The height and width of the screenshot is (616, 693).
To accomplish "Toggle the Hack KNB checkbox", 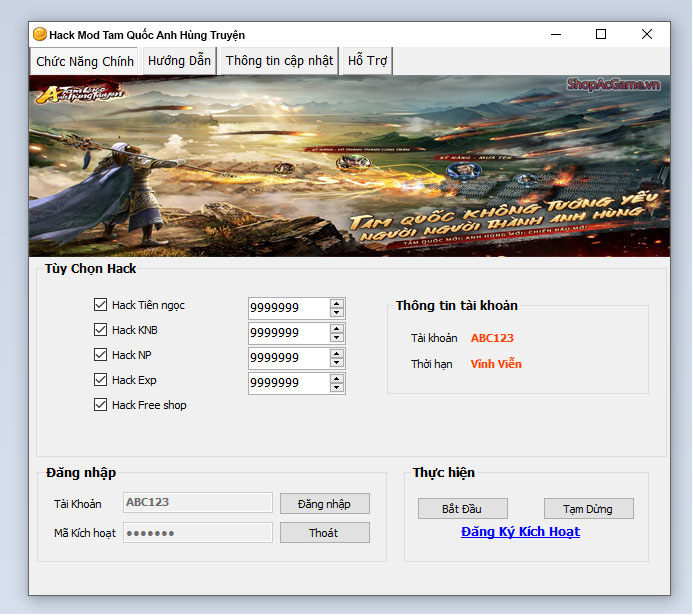I will (100, 330).
